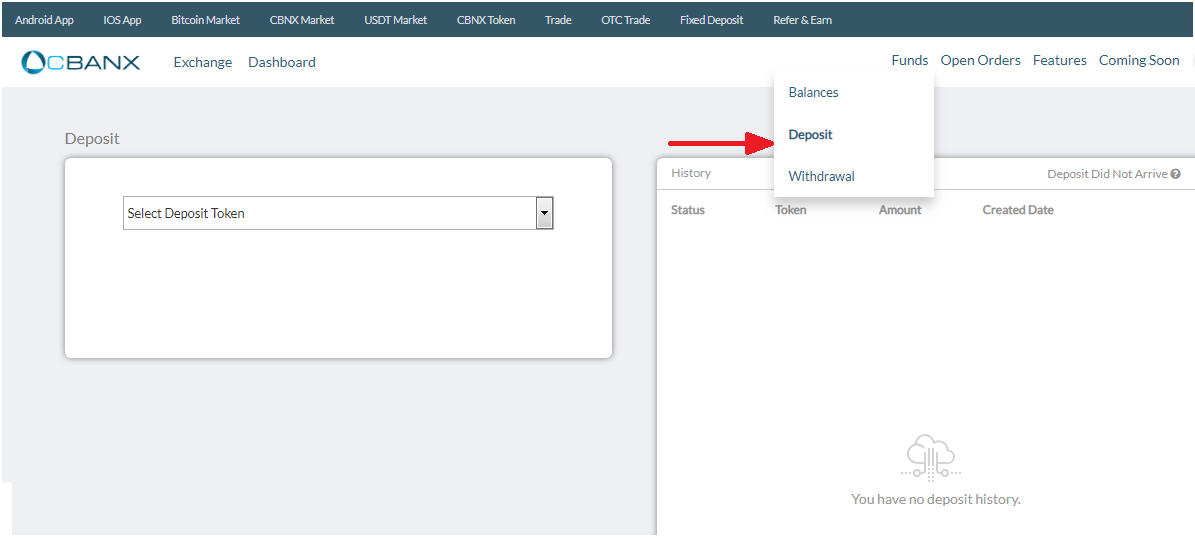Select Withdrawal from the Funds menu
This screenshot has width=1195, height=538.
[x=822, y=177]
